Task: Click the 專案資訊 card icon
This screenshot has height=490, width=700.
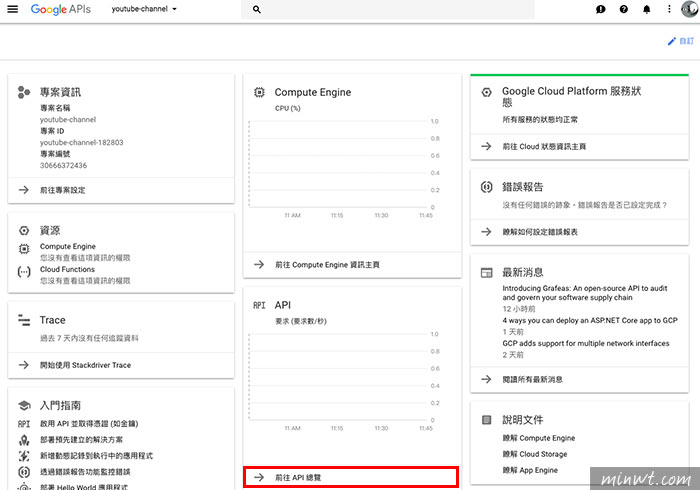Action: click(x=24, y=92)
